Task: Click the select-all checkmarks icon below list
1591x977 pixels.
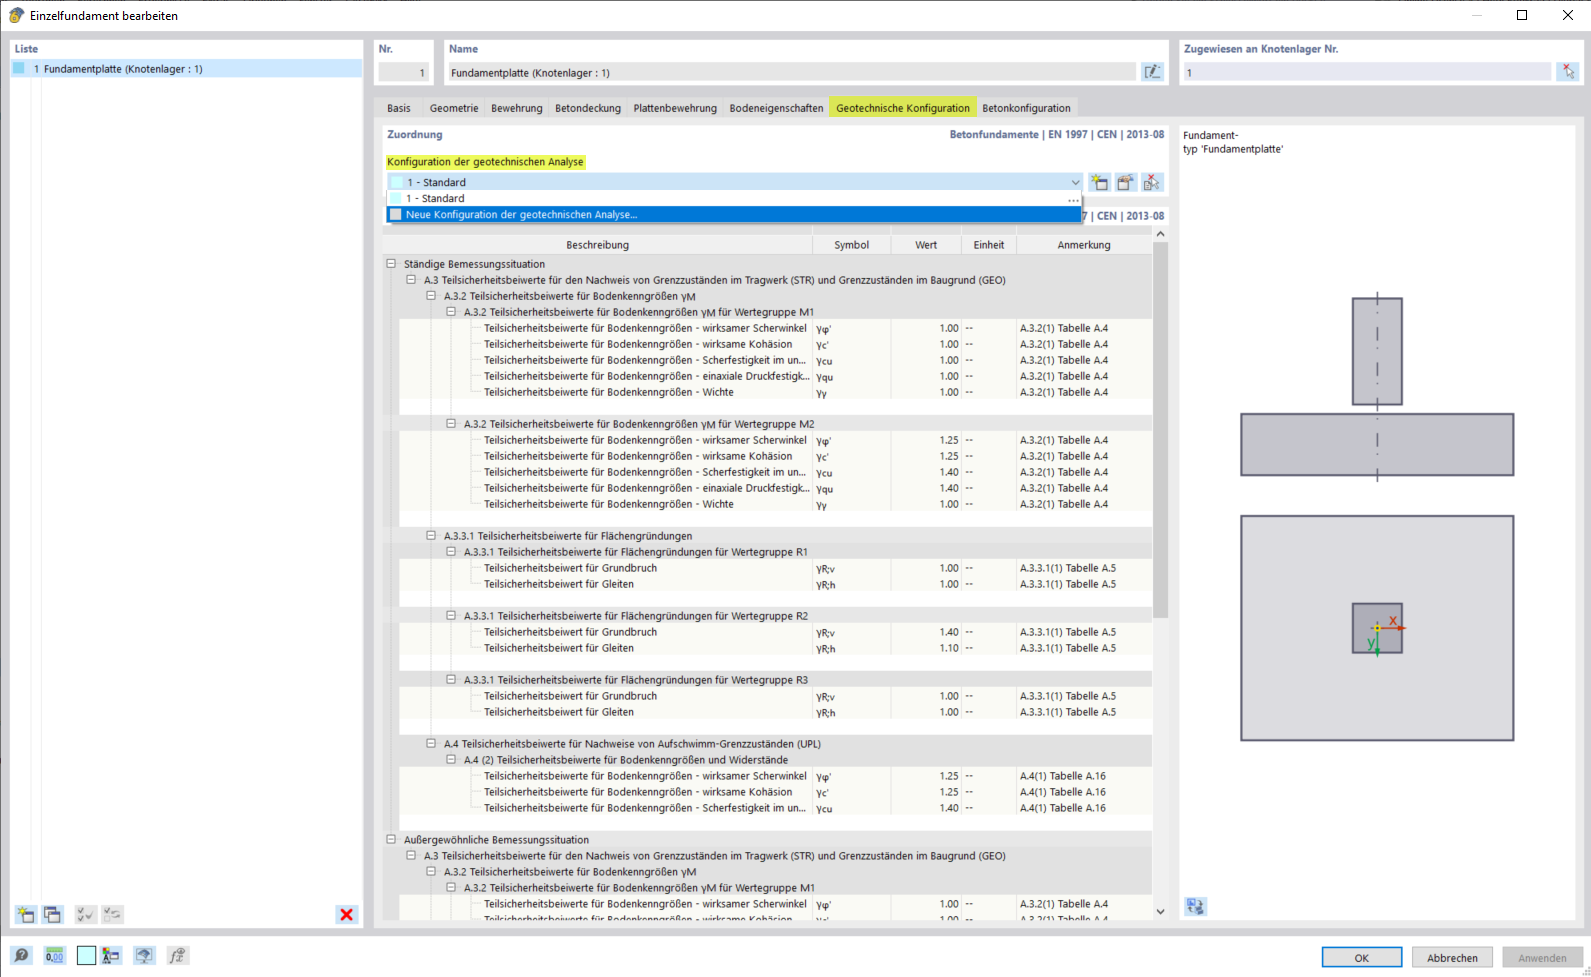Action: (85, 914)
